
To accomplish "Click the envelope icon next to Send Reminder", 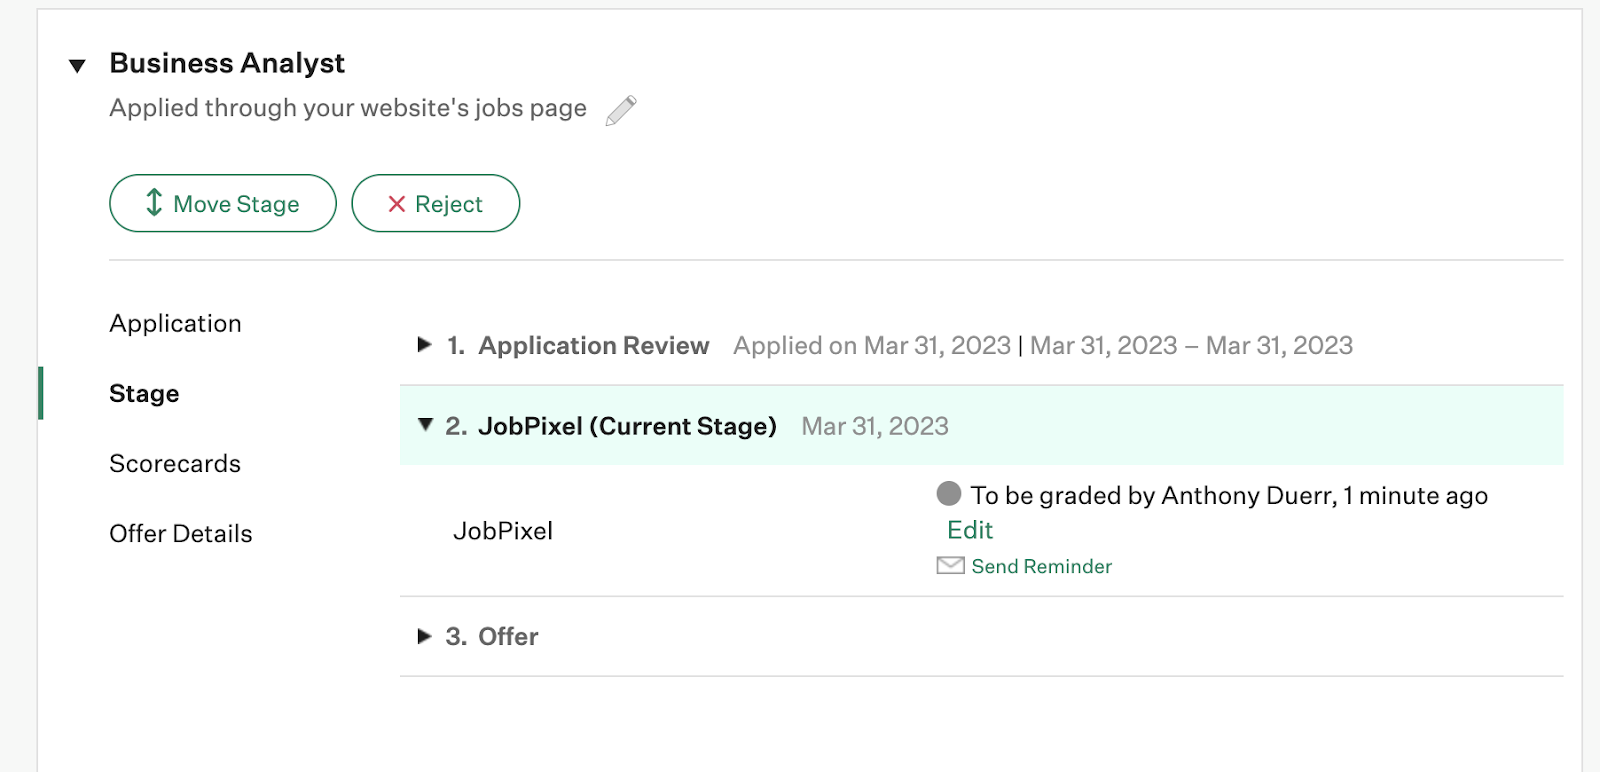I will click(950, 566).
